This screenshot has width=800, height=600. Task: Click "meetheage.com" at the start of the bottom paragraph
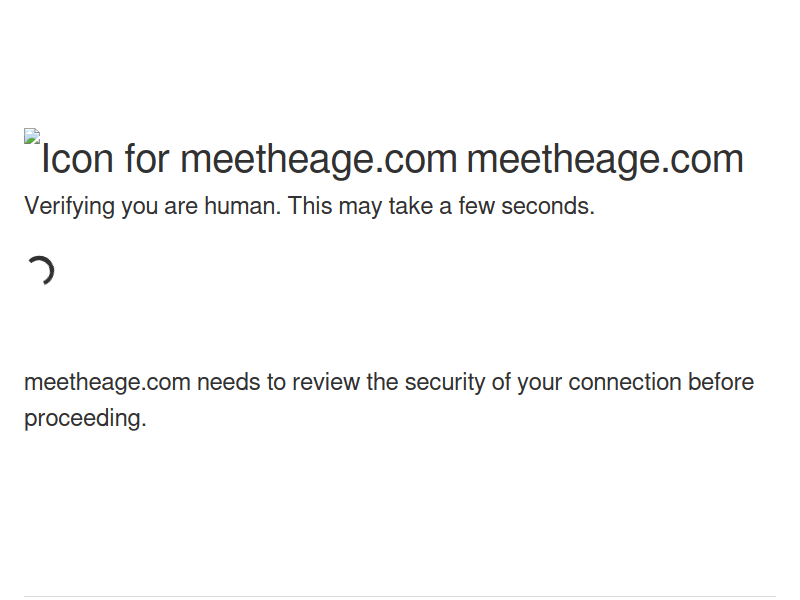pyautogui.click(x=107, y=382)
